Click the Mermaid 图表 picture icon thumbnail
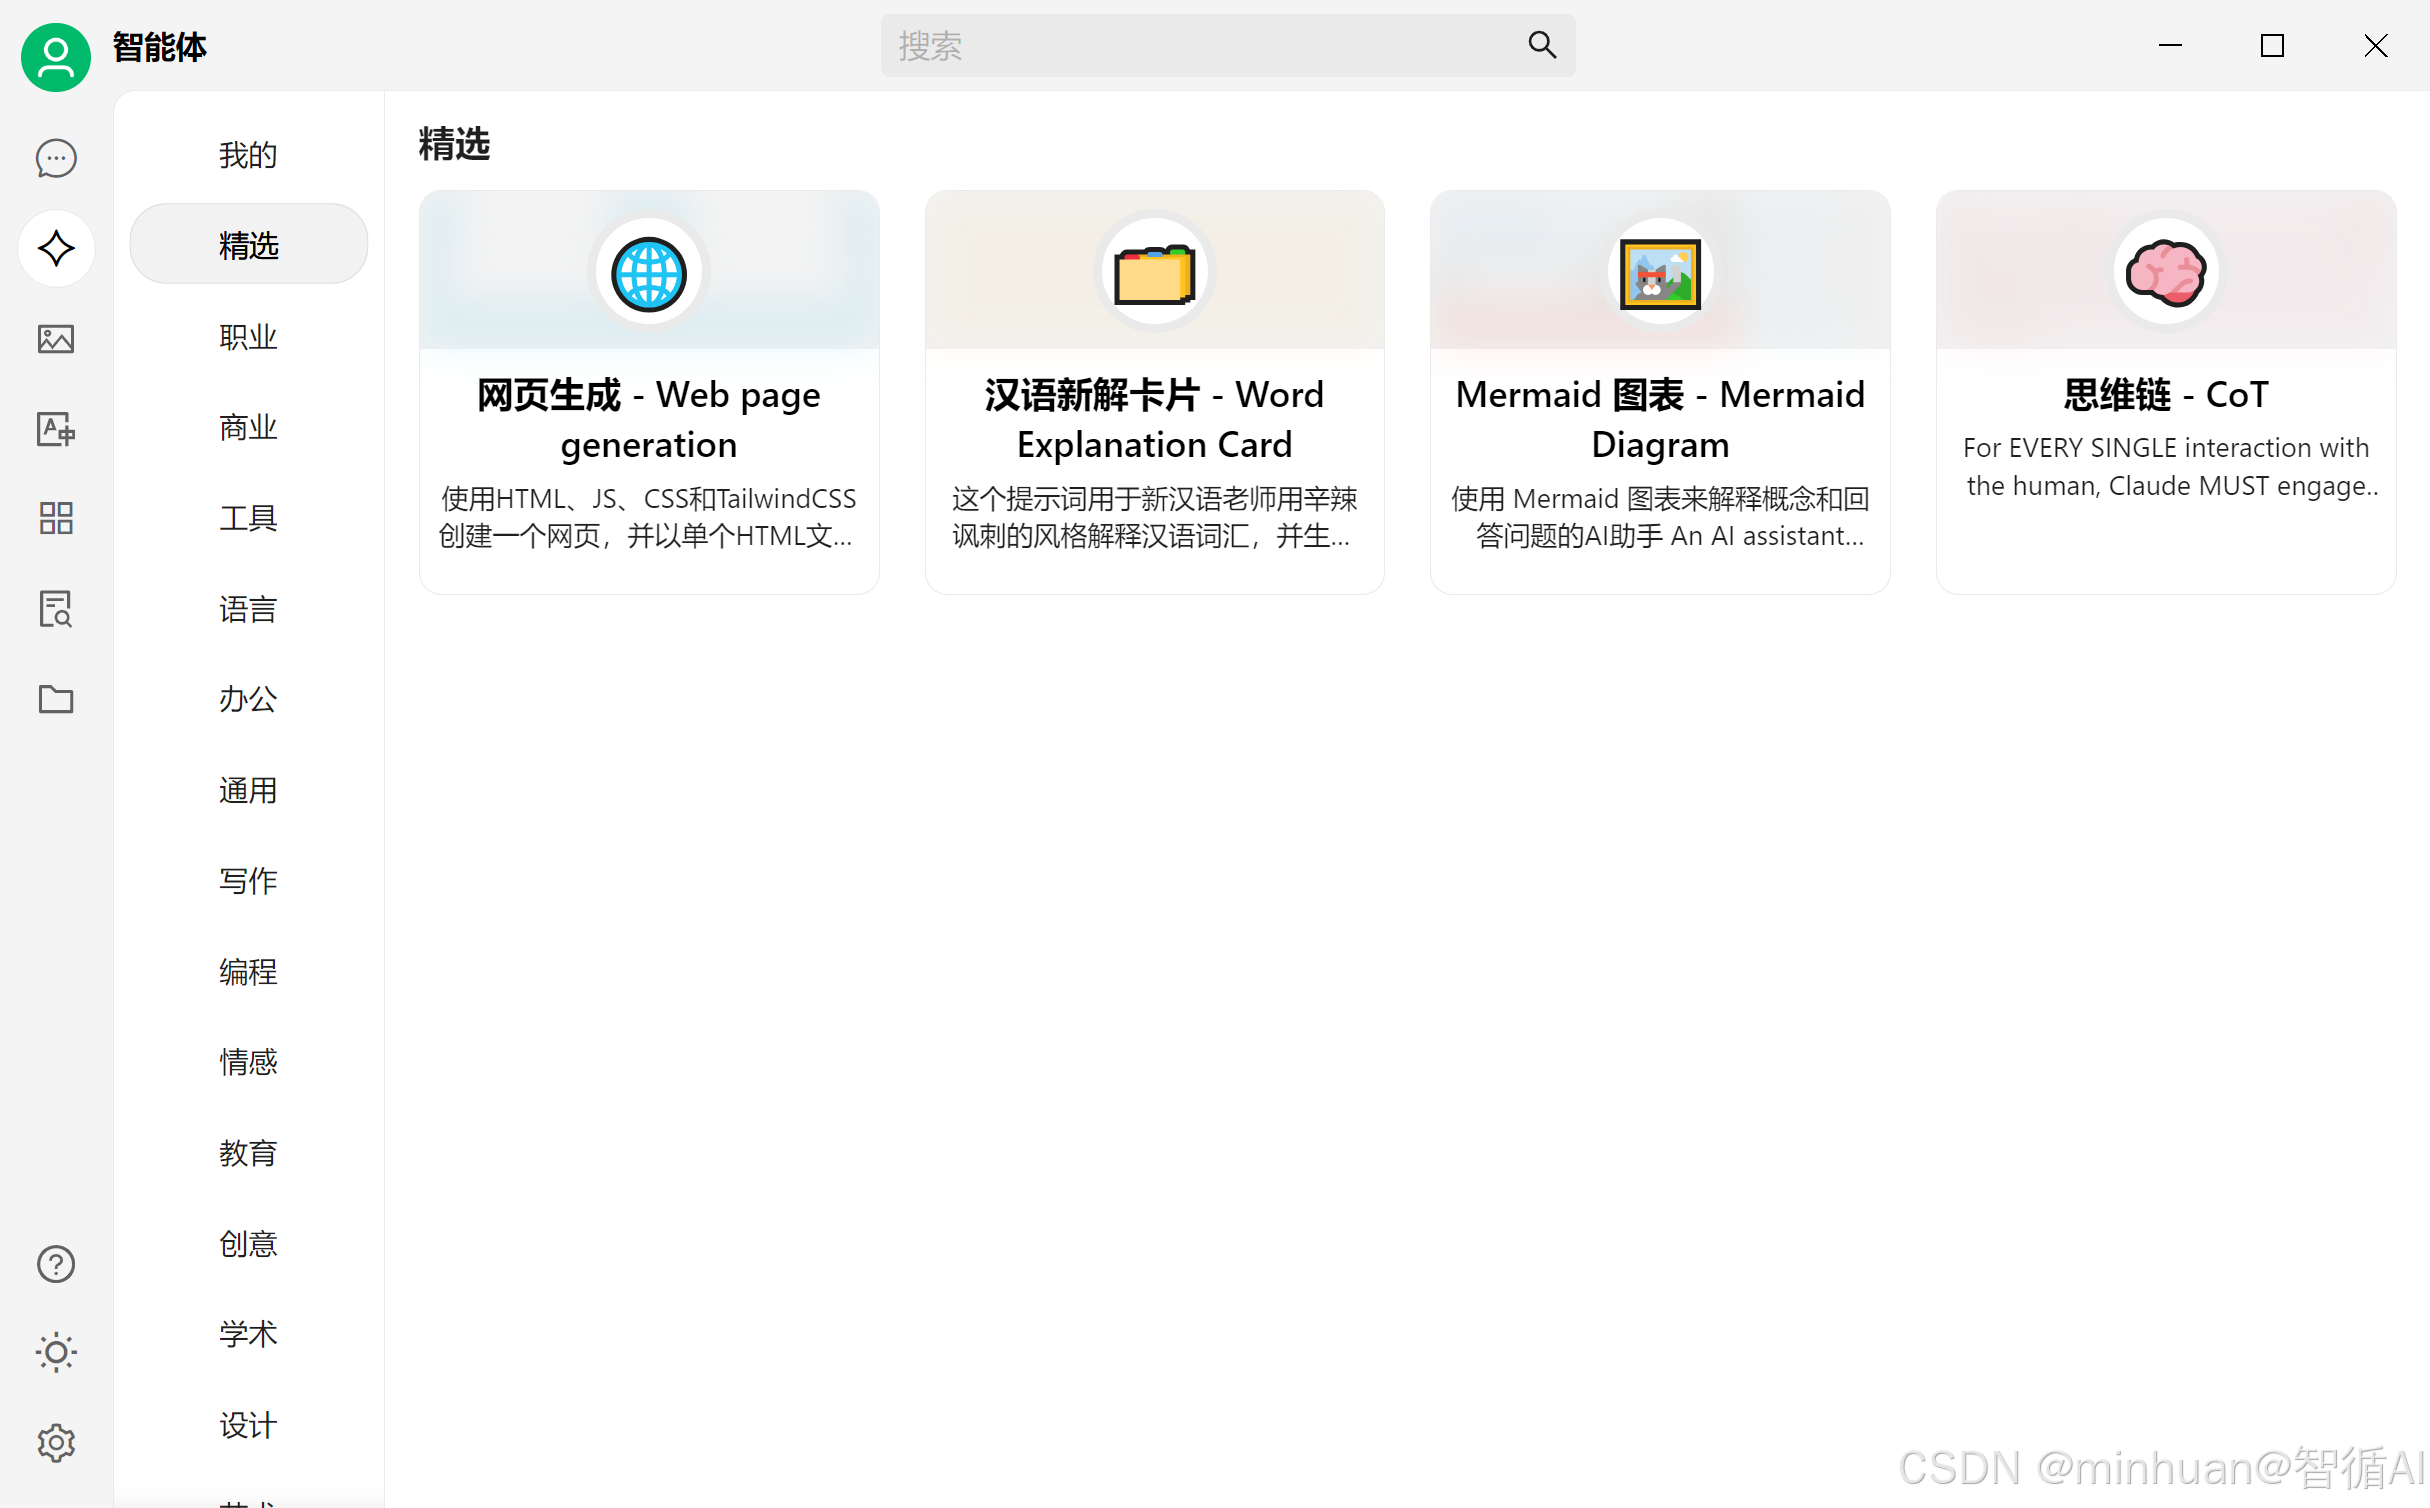Image resolution: width=2430 pixels, height=1508 pixels. pos(1660,273)
